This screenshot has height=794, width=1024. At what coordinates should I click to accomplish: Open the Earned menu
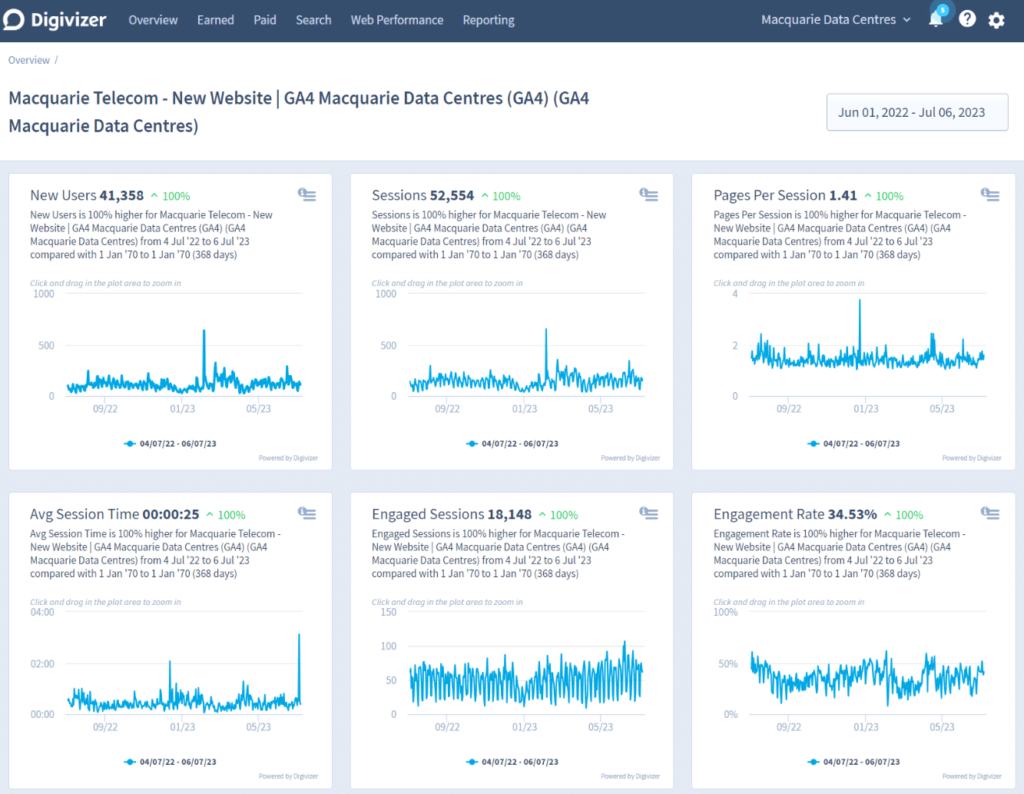click(x=216, y=20)
